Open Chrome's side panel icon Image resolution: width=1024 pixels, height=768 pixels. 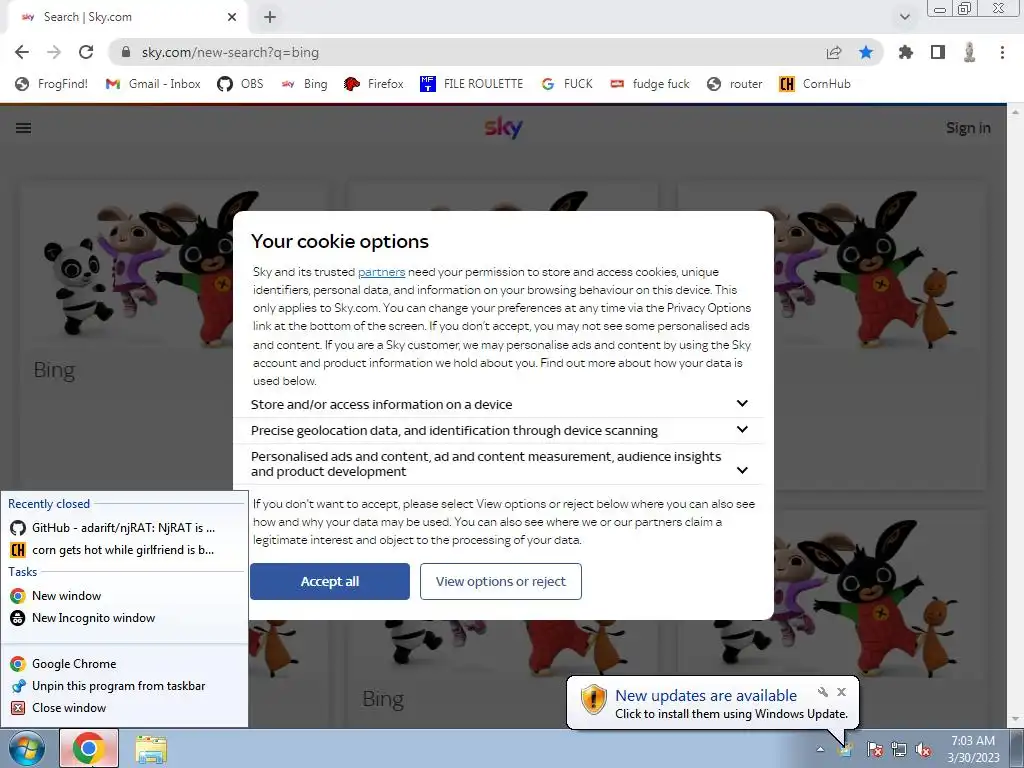[x=938, y=52]
